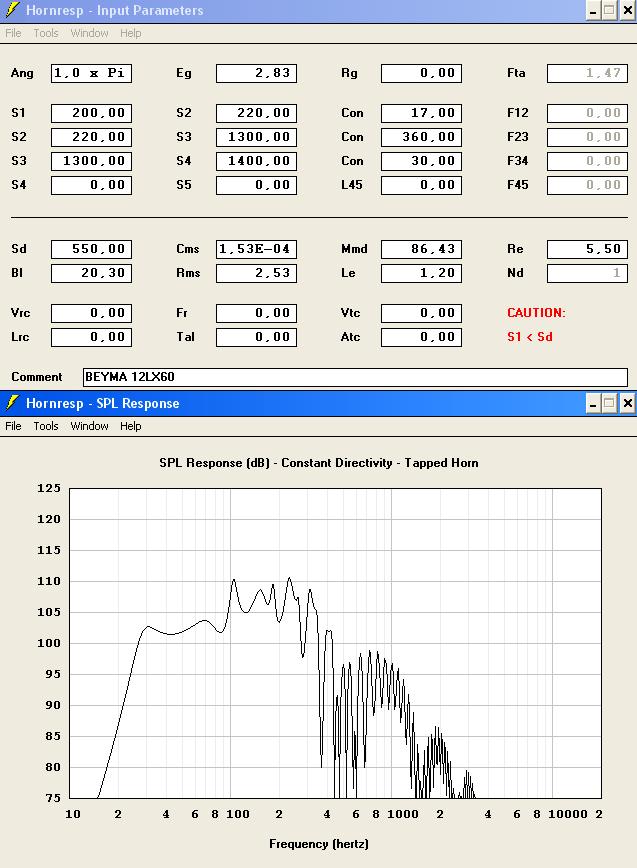Viewport: 637px width, 868px height.
Task: Click the S2 field on the S1 row
Action: coord(256,113)
